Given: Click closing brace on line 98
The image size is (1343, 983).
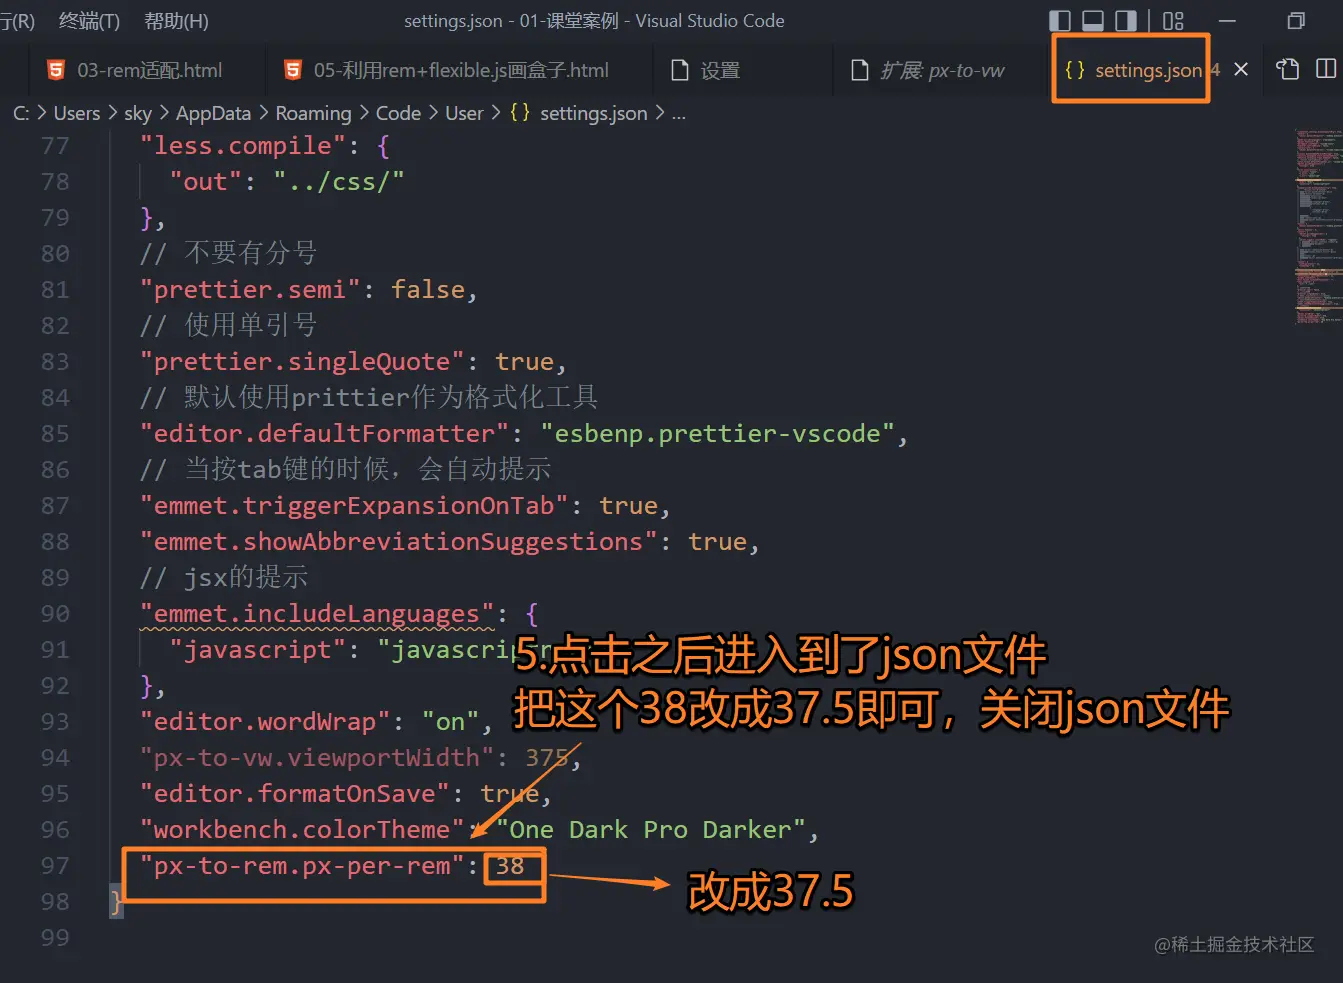Looking at the screenshot, I should [x=117, y=902].
